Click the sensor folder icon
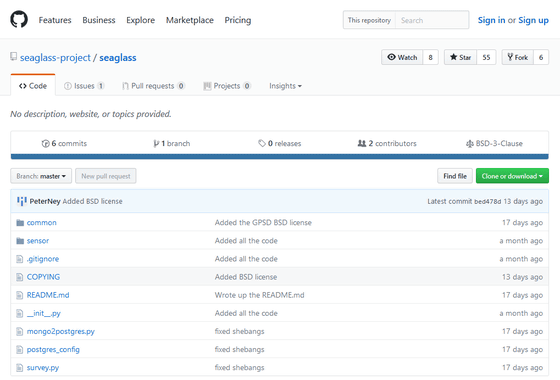Image resolution: width=560 pixels, height=380 pixels. pyautogui.click(x=20, y=241)
